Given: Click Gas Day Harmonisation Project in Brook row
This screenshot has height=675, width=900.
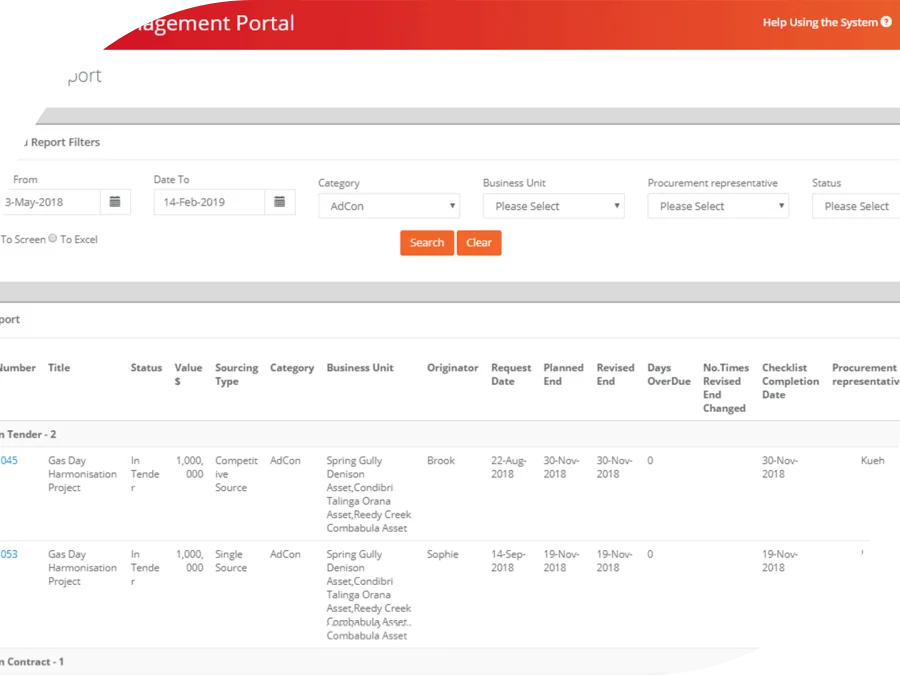Looking at the screenshot, I should point(82,474).
